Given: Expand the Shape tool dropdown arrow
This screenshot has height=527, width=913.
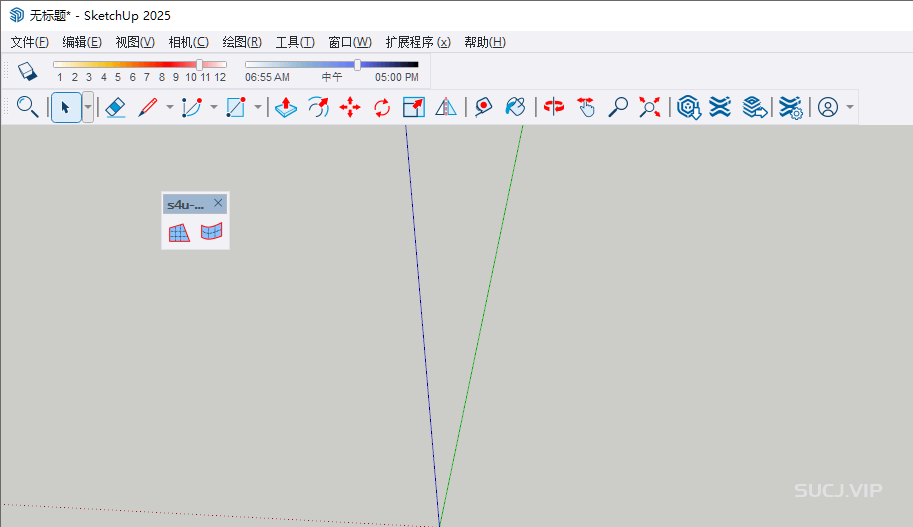Looking at the screenshot, I should [x=257, y=107].
